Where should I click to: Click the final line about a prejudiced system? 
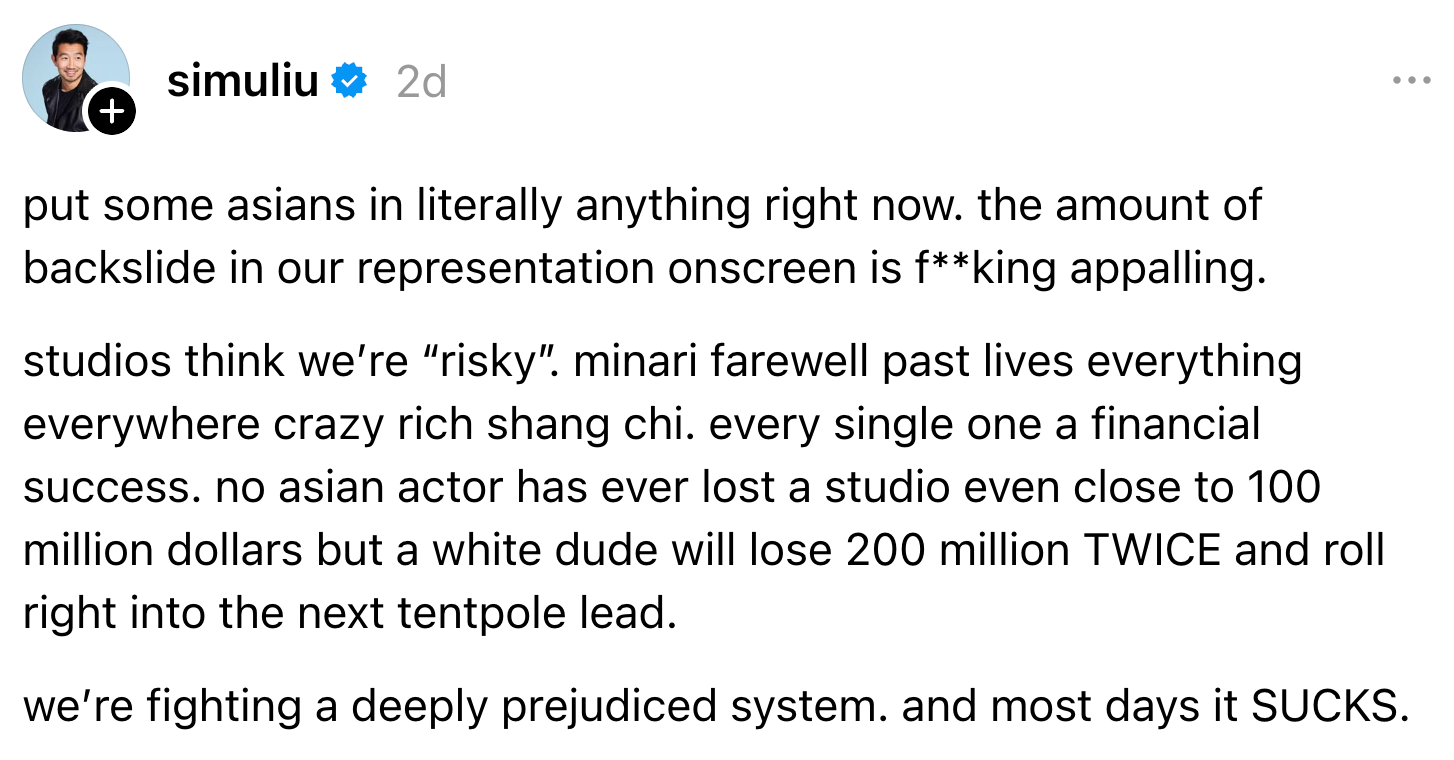[x=716, y=707]
